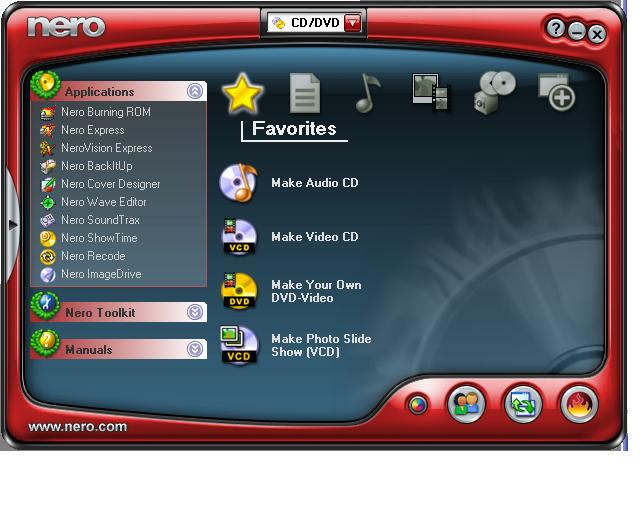Click the Nero BackItUp icon
The image size is (640, 512).
48,166
